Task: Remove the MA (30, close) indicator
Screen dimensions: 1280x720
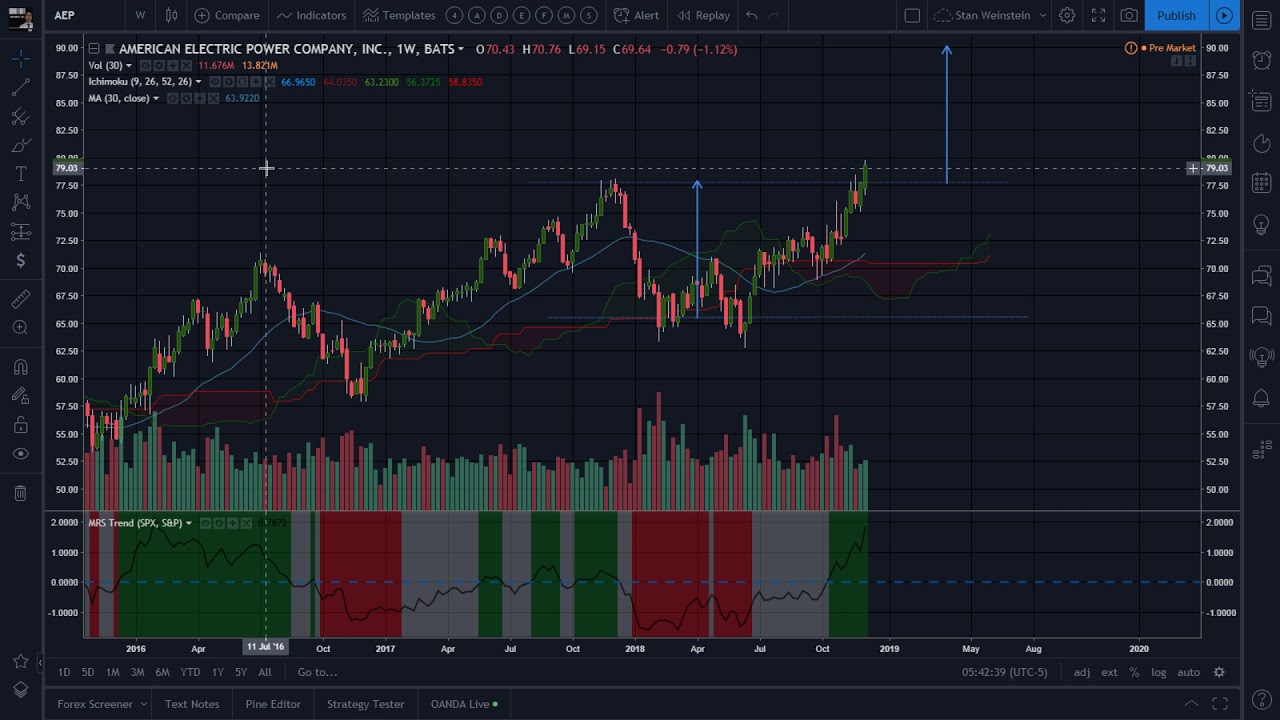Action: pos(213,98)
